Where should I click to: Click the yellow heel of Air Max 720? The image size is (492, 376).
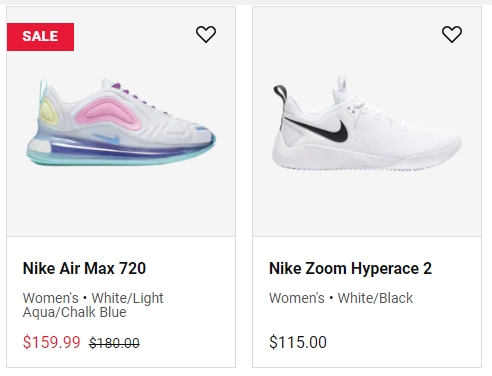(x=49, y=112)
